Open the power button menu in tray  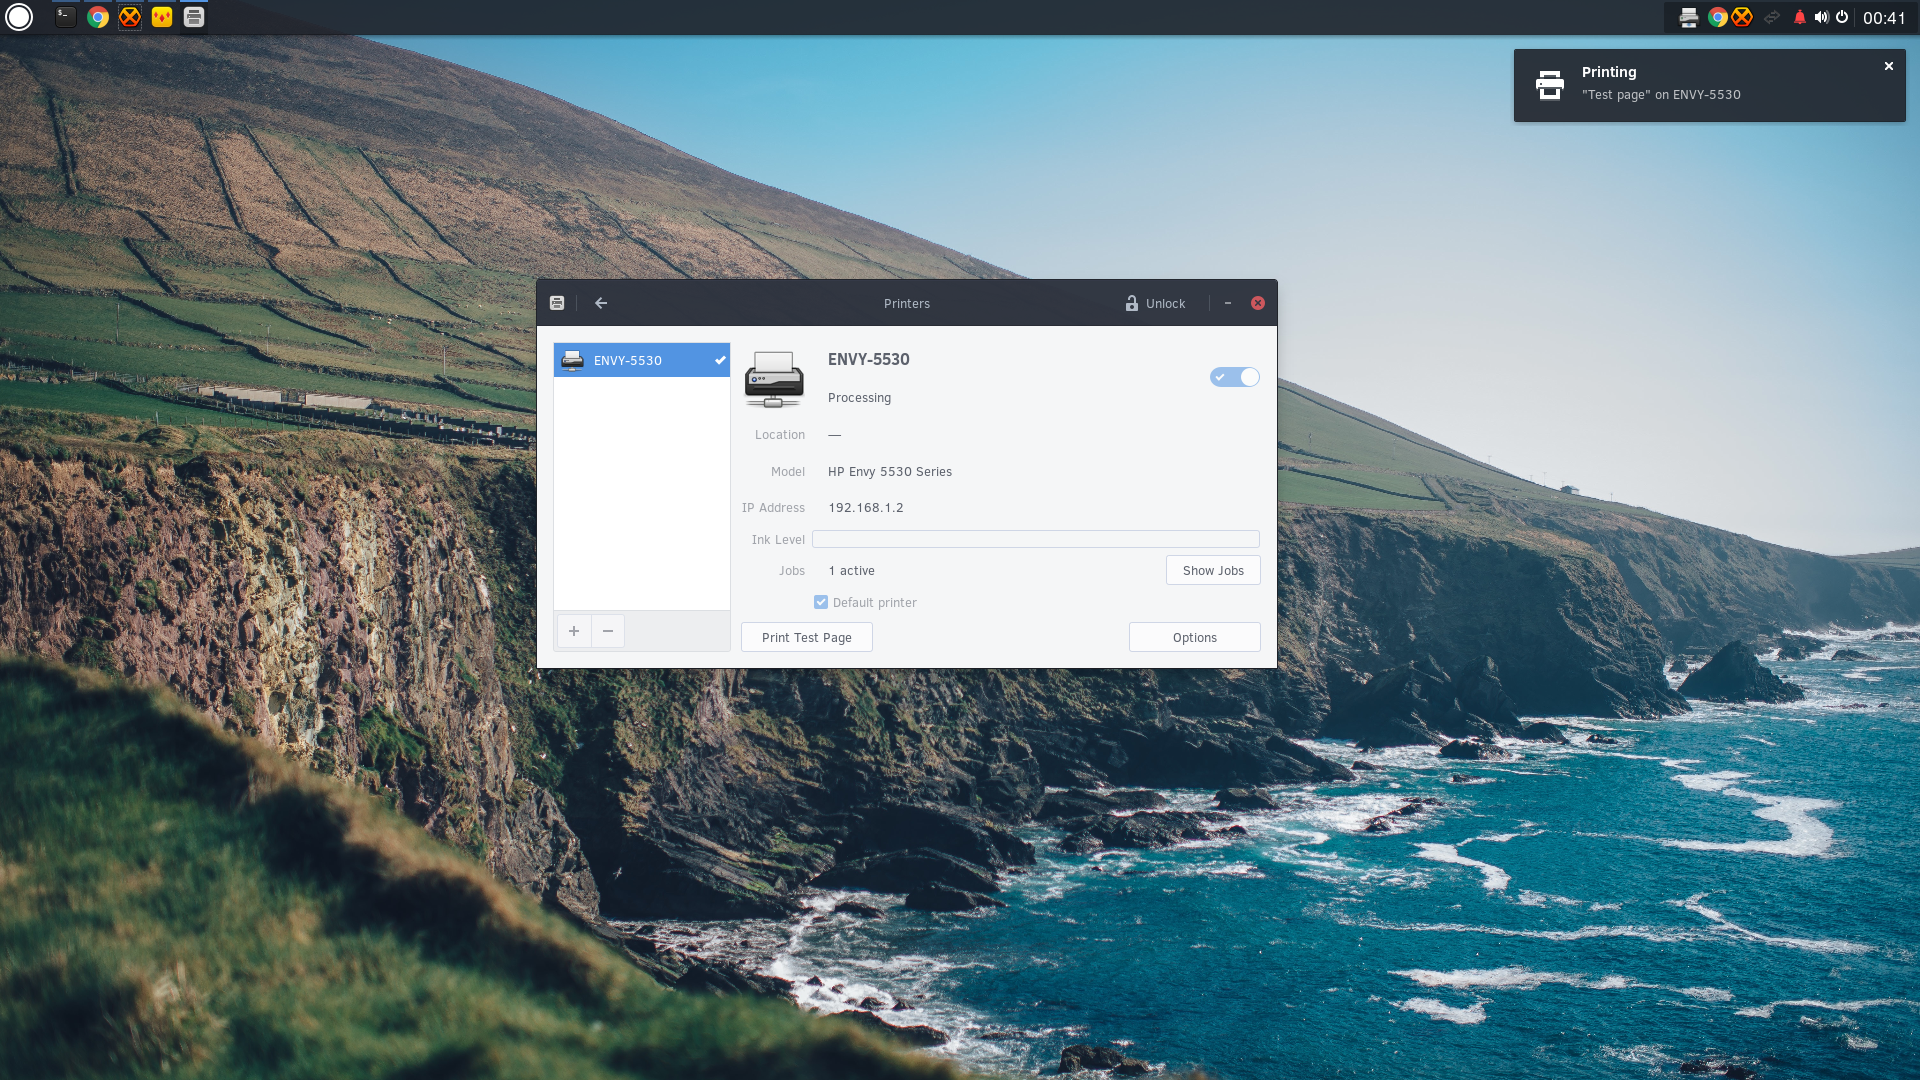(x=1842, y=17)
